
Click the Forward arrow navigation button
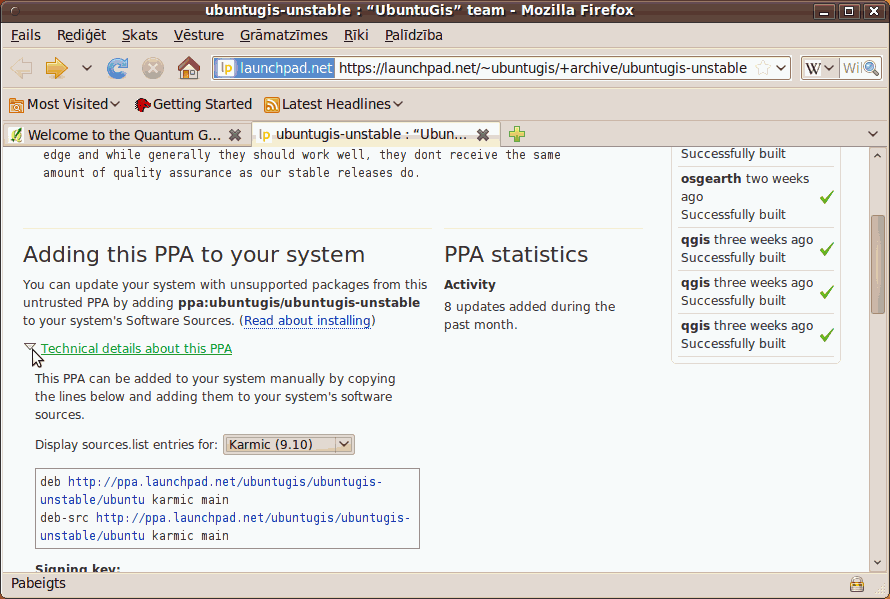[56, 68]
